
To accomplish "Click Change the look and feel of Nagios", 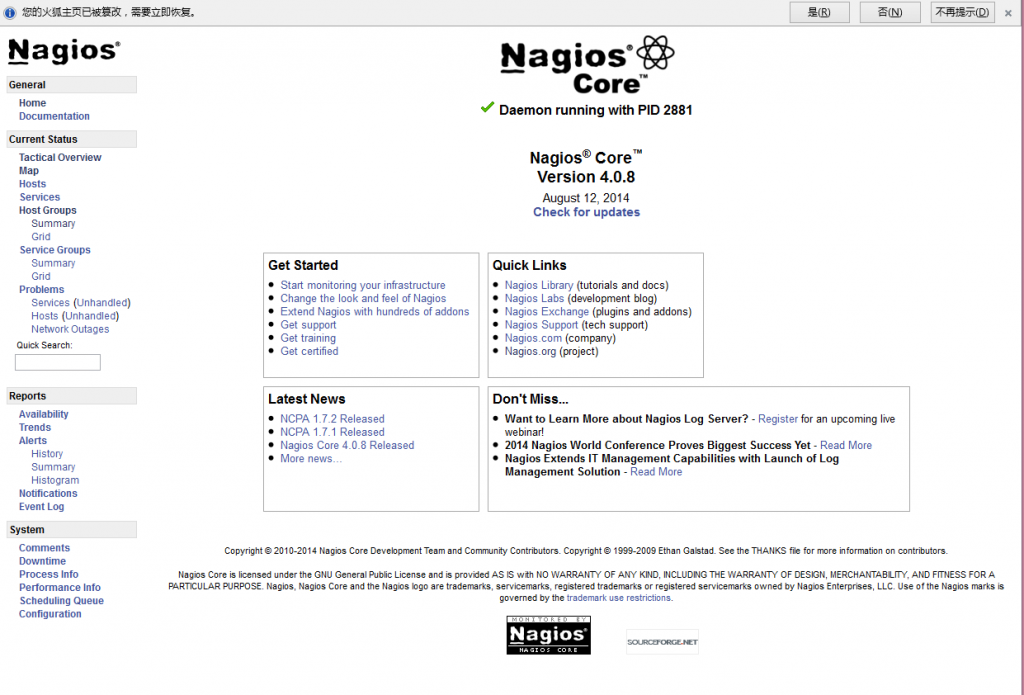I will click(363, 299).
